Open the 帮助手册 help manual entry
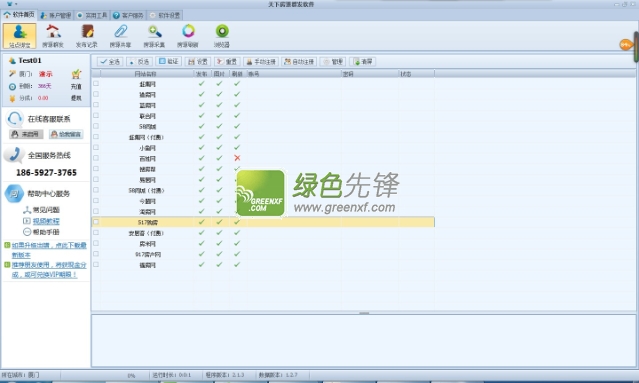639x383 pixels. 46,232
